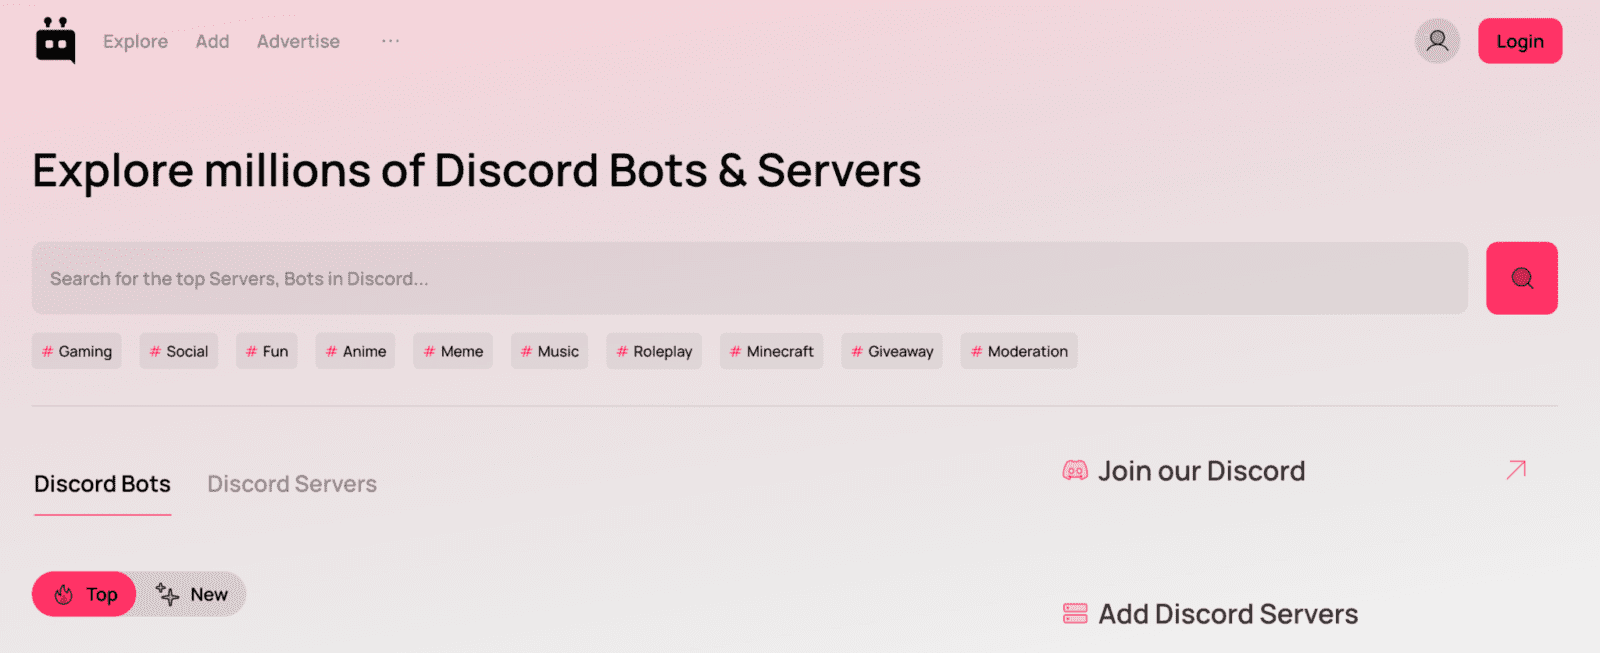This screenshot has width=1600, height=653.
Task: Click the flame icon in Top toggle
Action: click(x=64, y=595)
